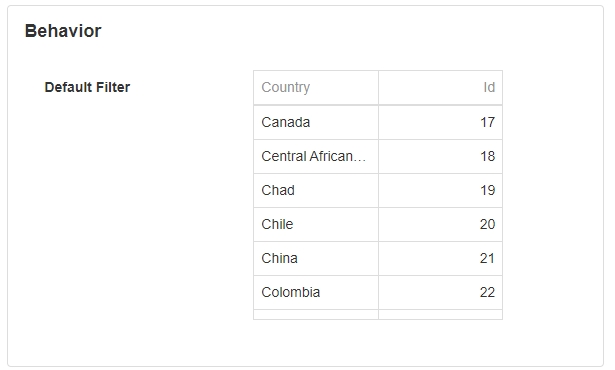
Task: Click the Default Filter label
Action: tap(87, 87)
